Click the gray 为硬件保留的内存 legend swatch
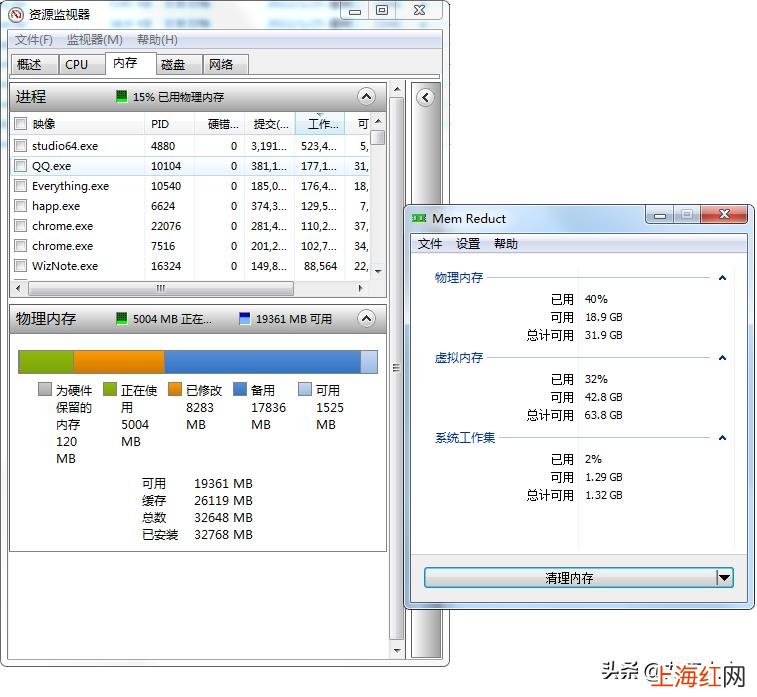Screen dimensions: 757x697 pos(44,389)
